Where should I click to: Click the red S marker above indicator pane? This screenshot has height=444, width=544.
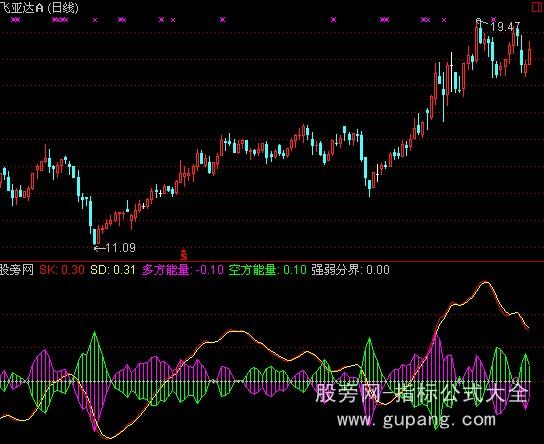point(184,255)
